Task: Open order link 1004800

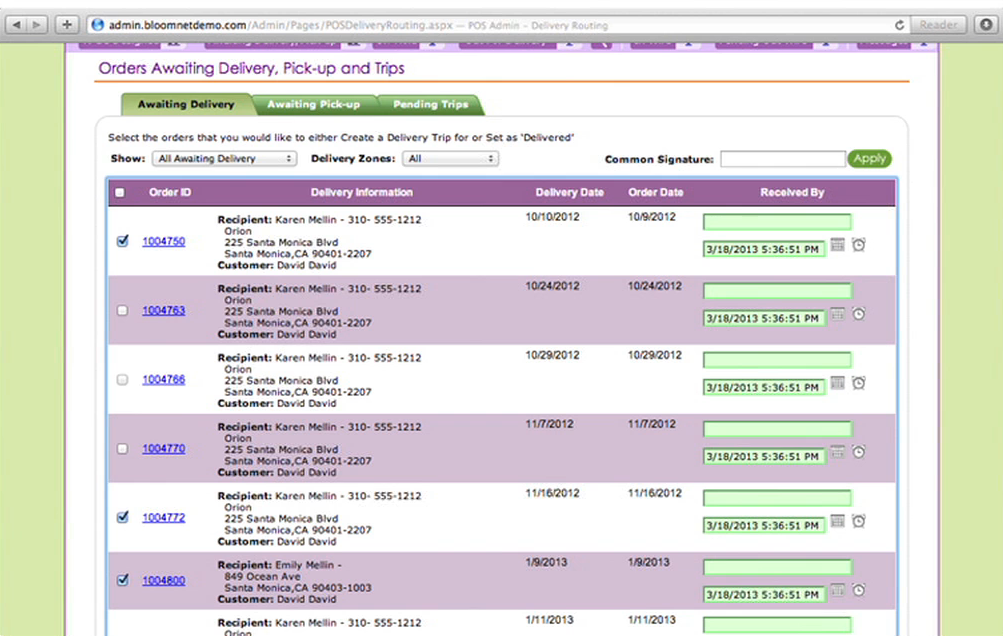Action: tap(164, 580)
